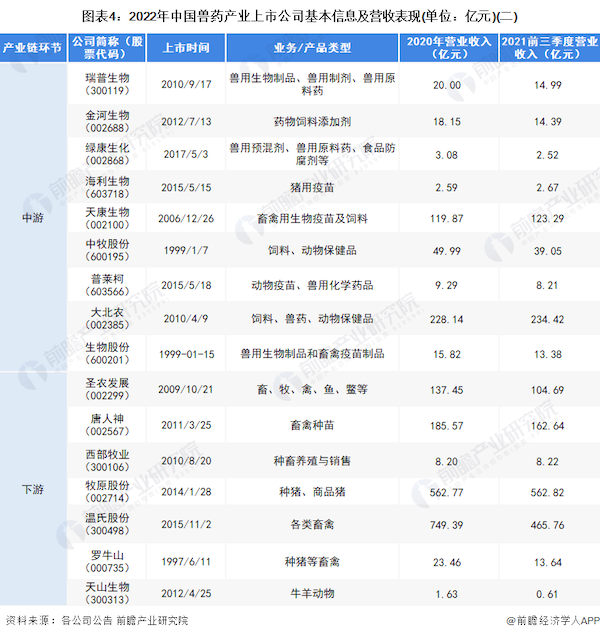Click 2020 revenue value 119.87
This screenshot has width=600, height=637.
[446, 219]
